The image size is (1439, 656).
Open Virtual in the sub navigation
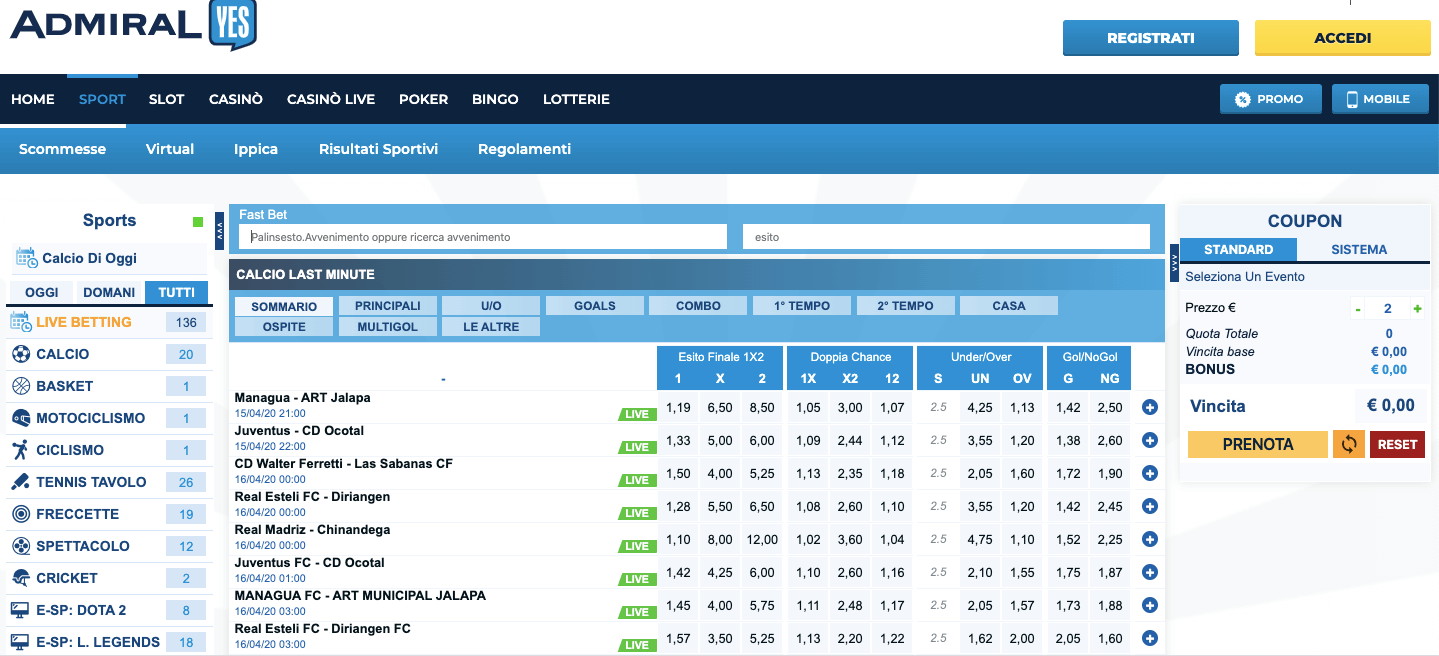tap(170, 149)
